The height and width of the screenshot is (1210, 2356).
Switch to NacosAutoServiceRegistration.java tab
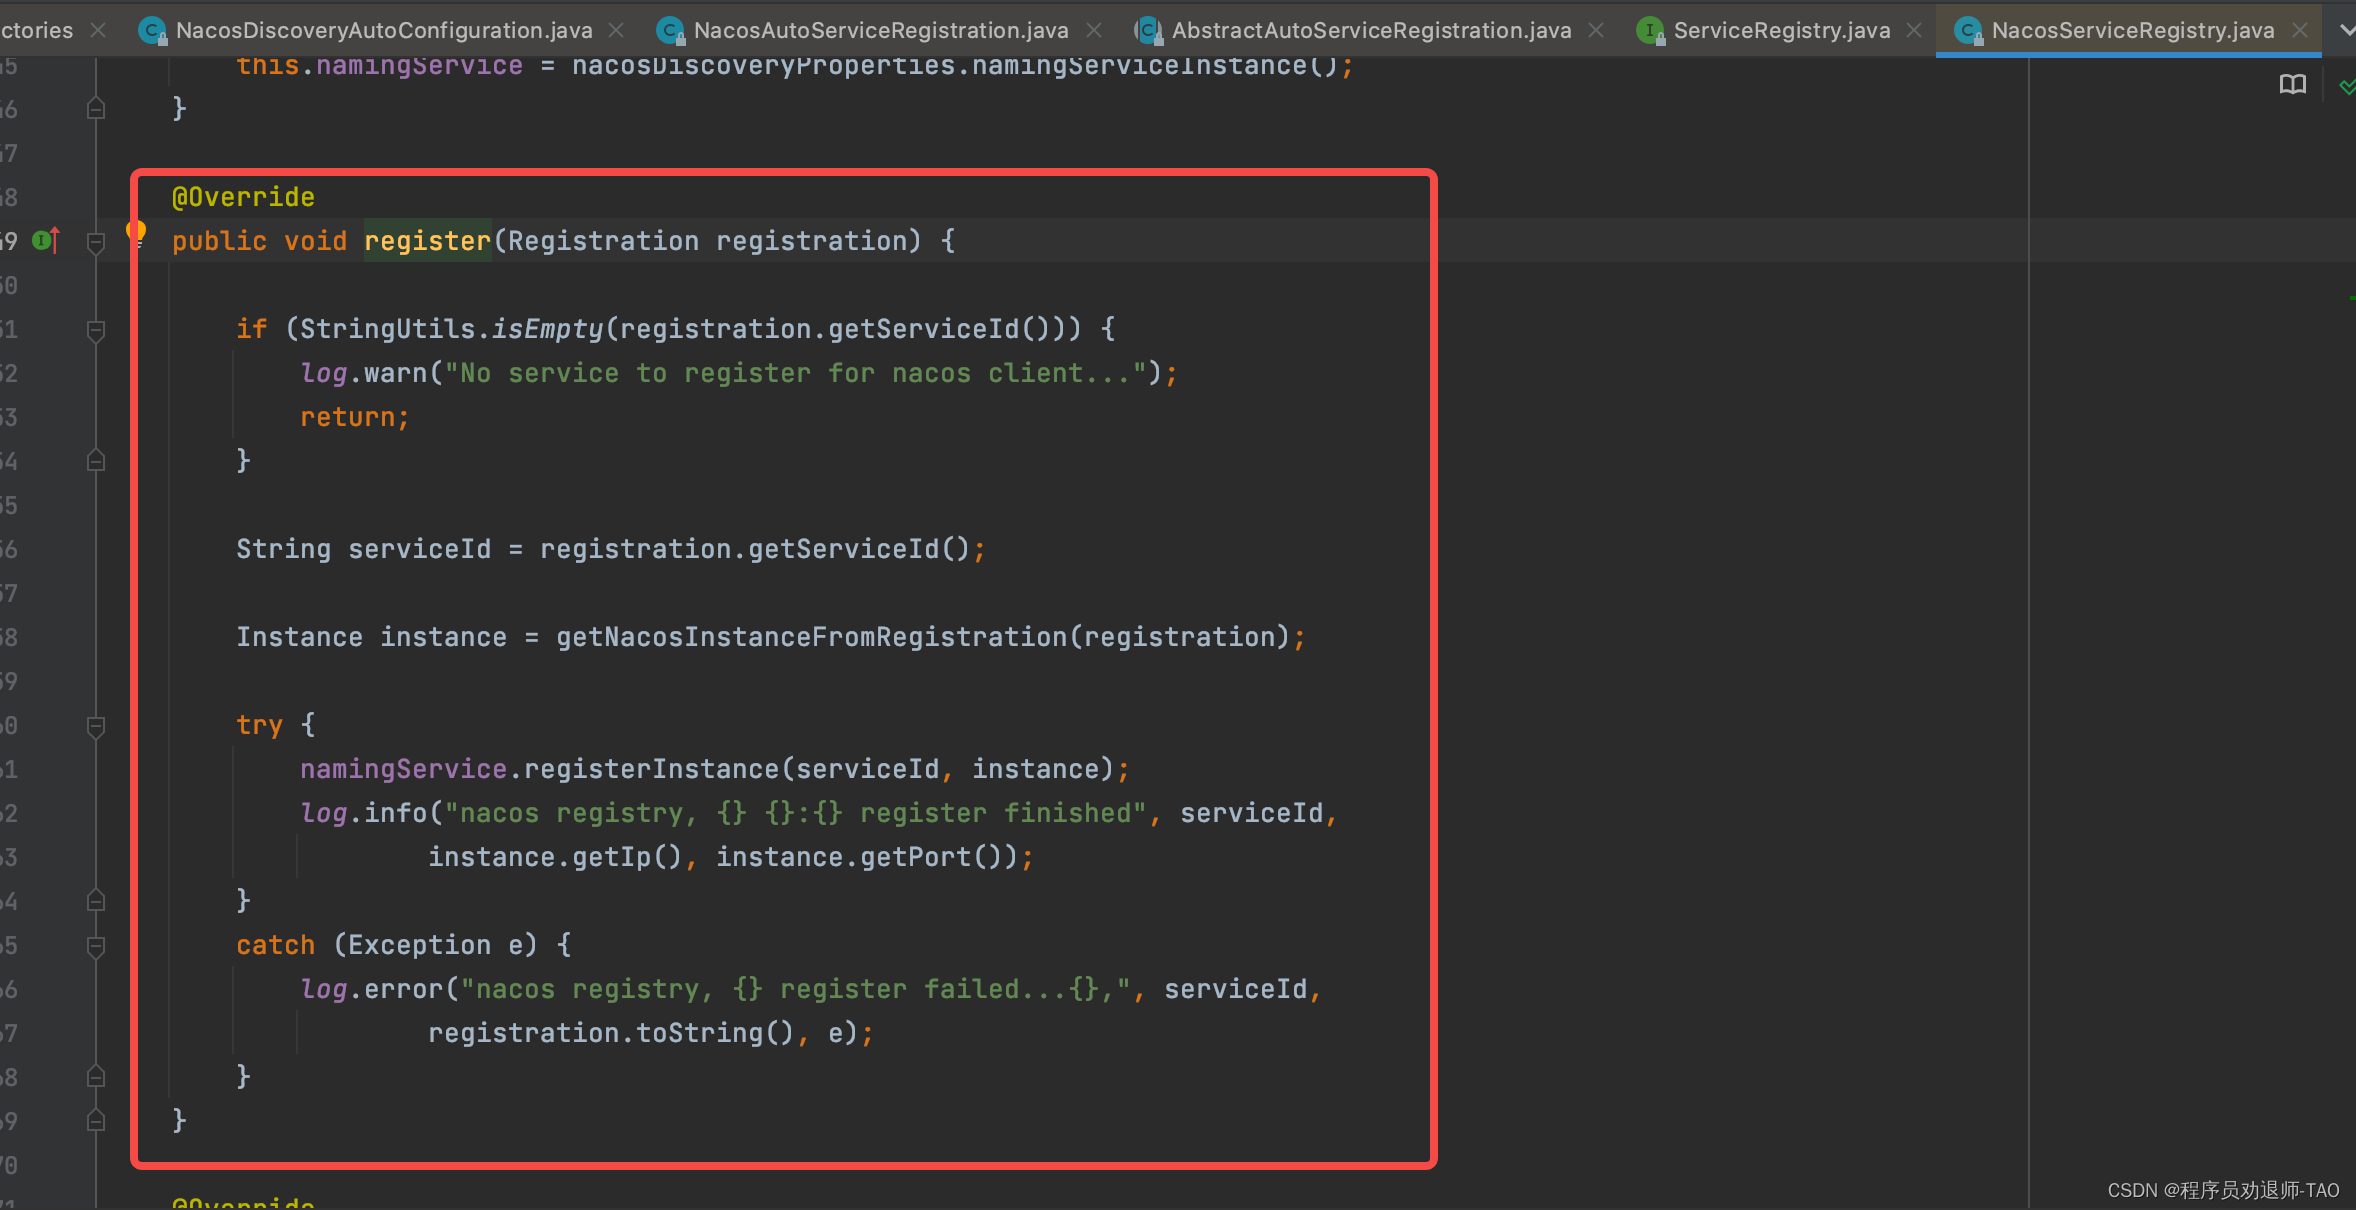pos(880,31)
